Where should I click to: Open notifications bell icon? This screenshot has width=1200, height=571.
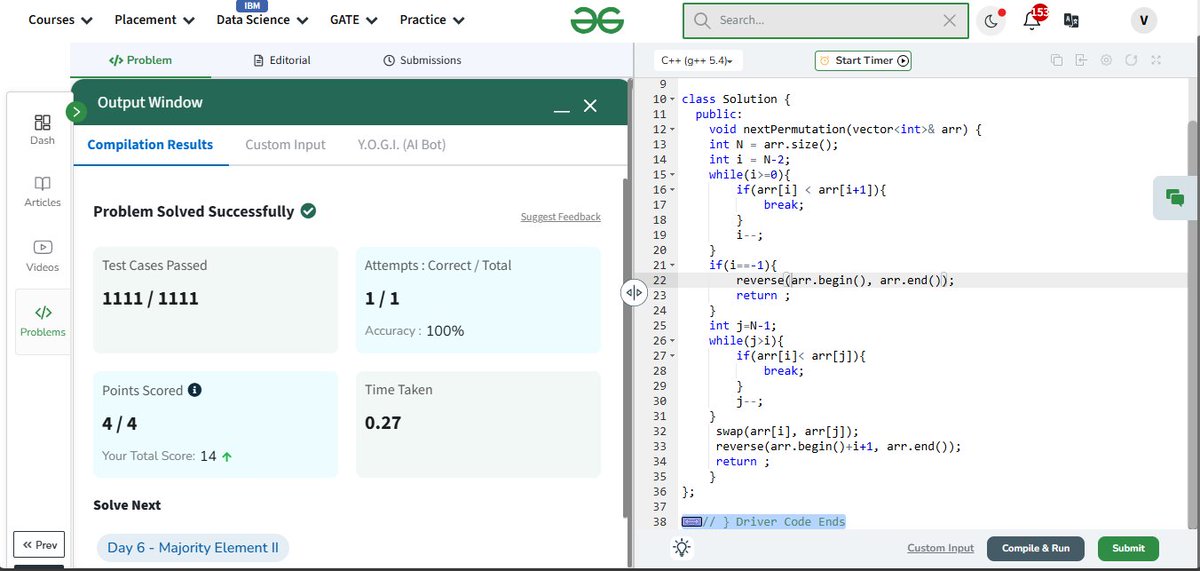pyautogui.click(x=1032, y=20)
